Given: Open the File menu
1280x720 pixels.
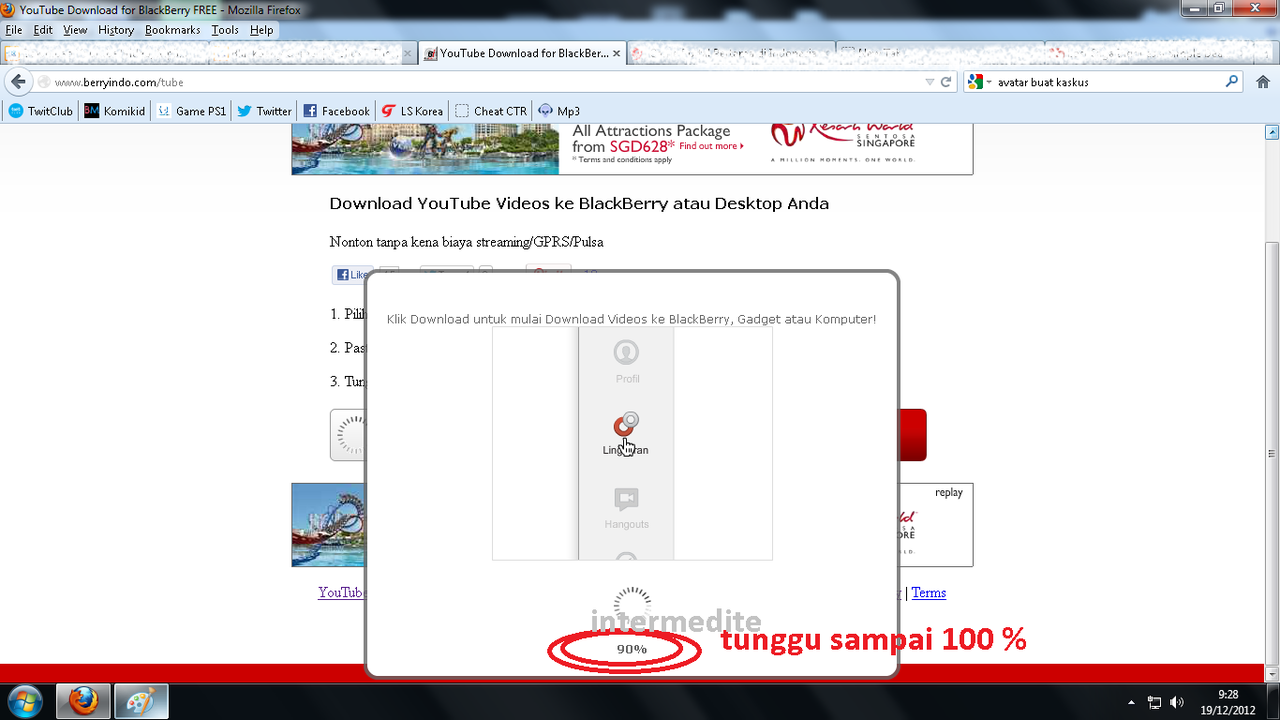Looking at the screenshot, I should 14,30.
